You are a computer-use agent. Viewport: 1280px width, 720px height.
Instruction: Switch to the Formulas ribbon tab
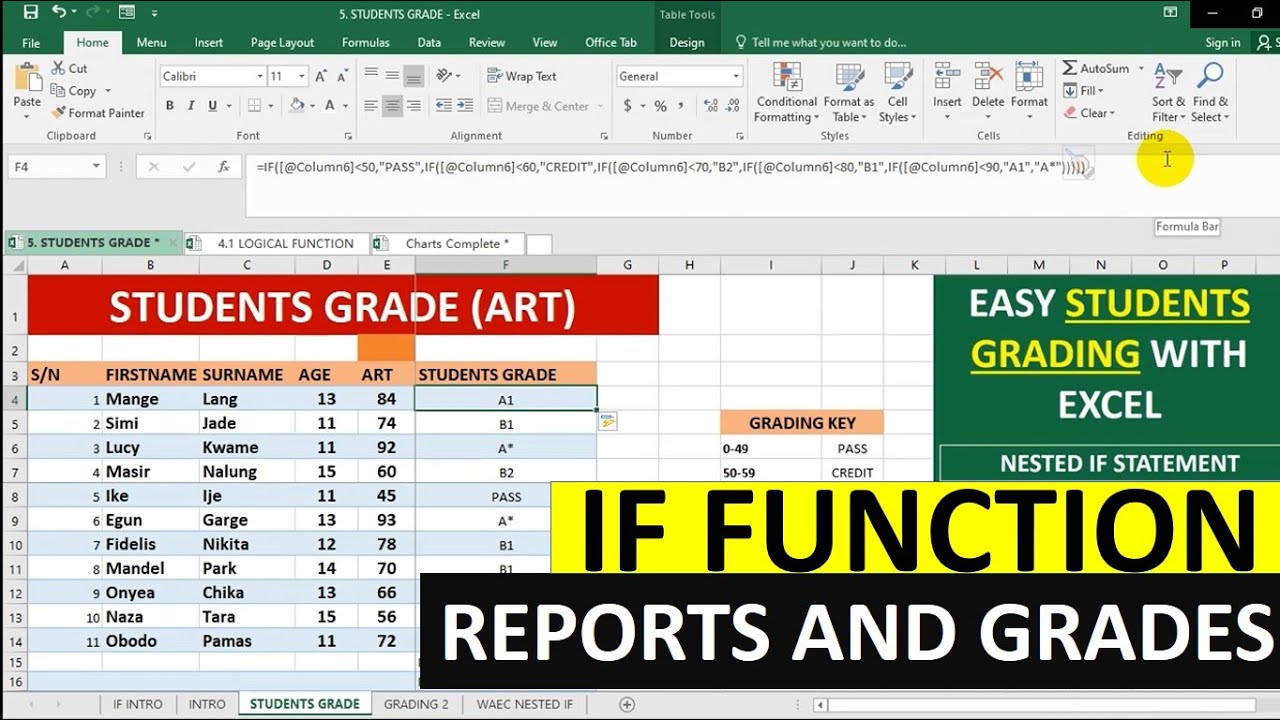pyautogui.click(x=365, y=43)
